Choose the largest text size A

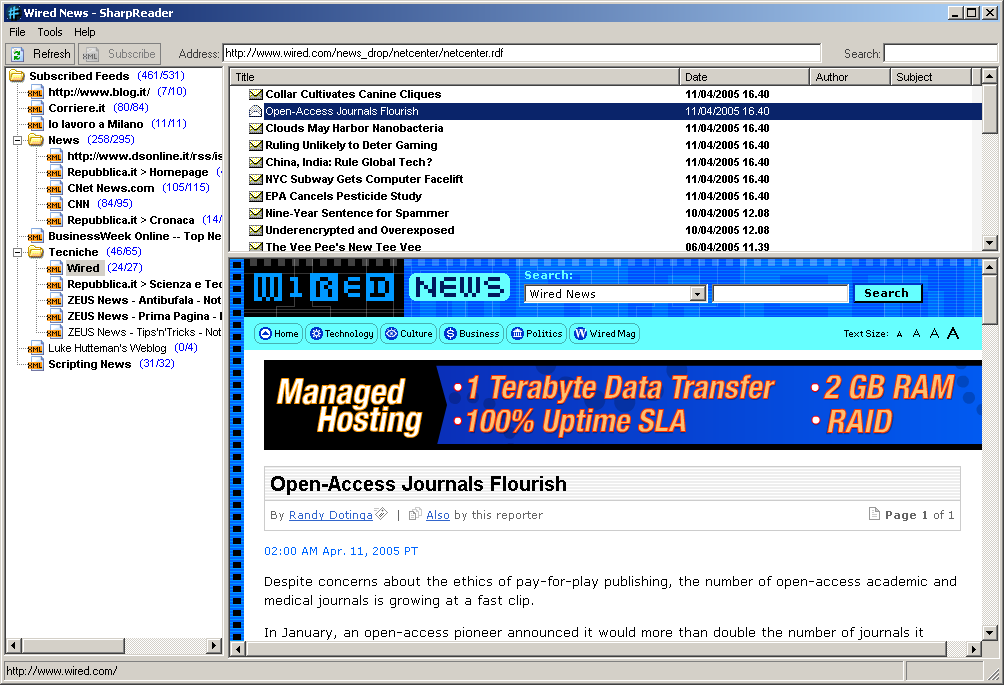[953, 333]
